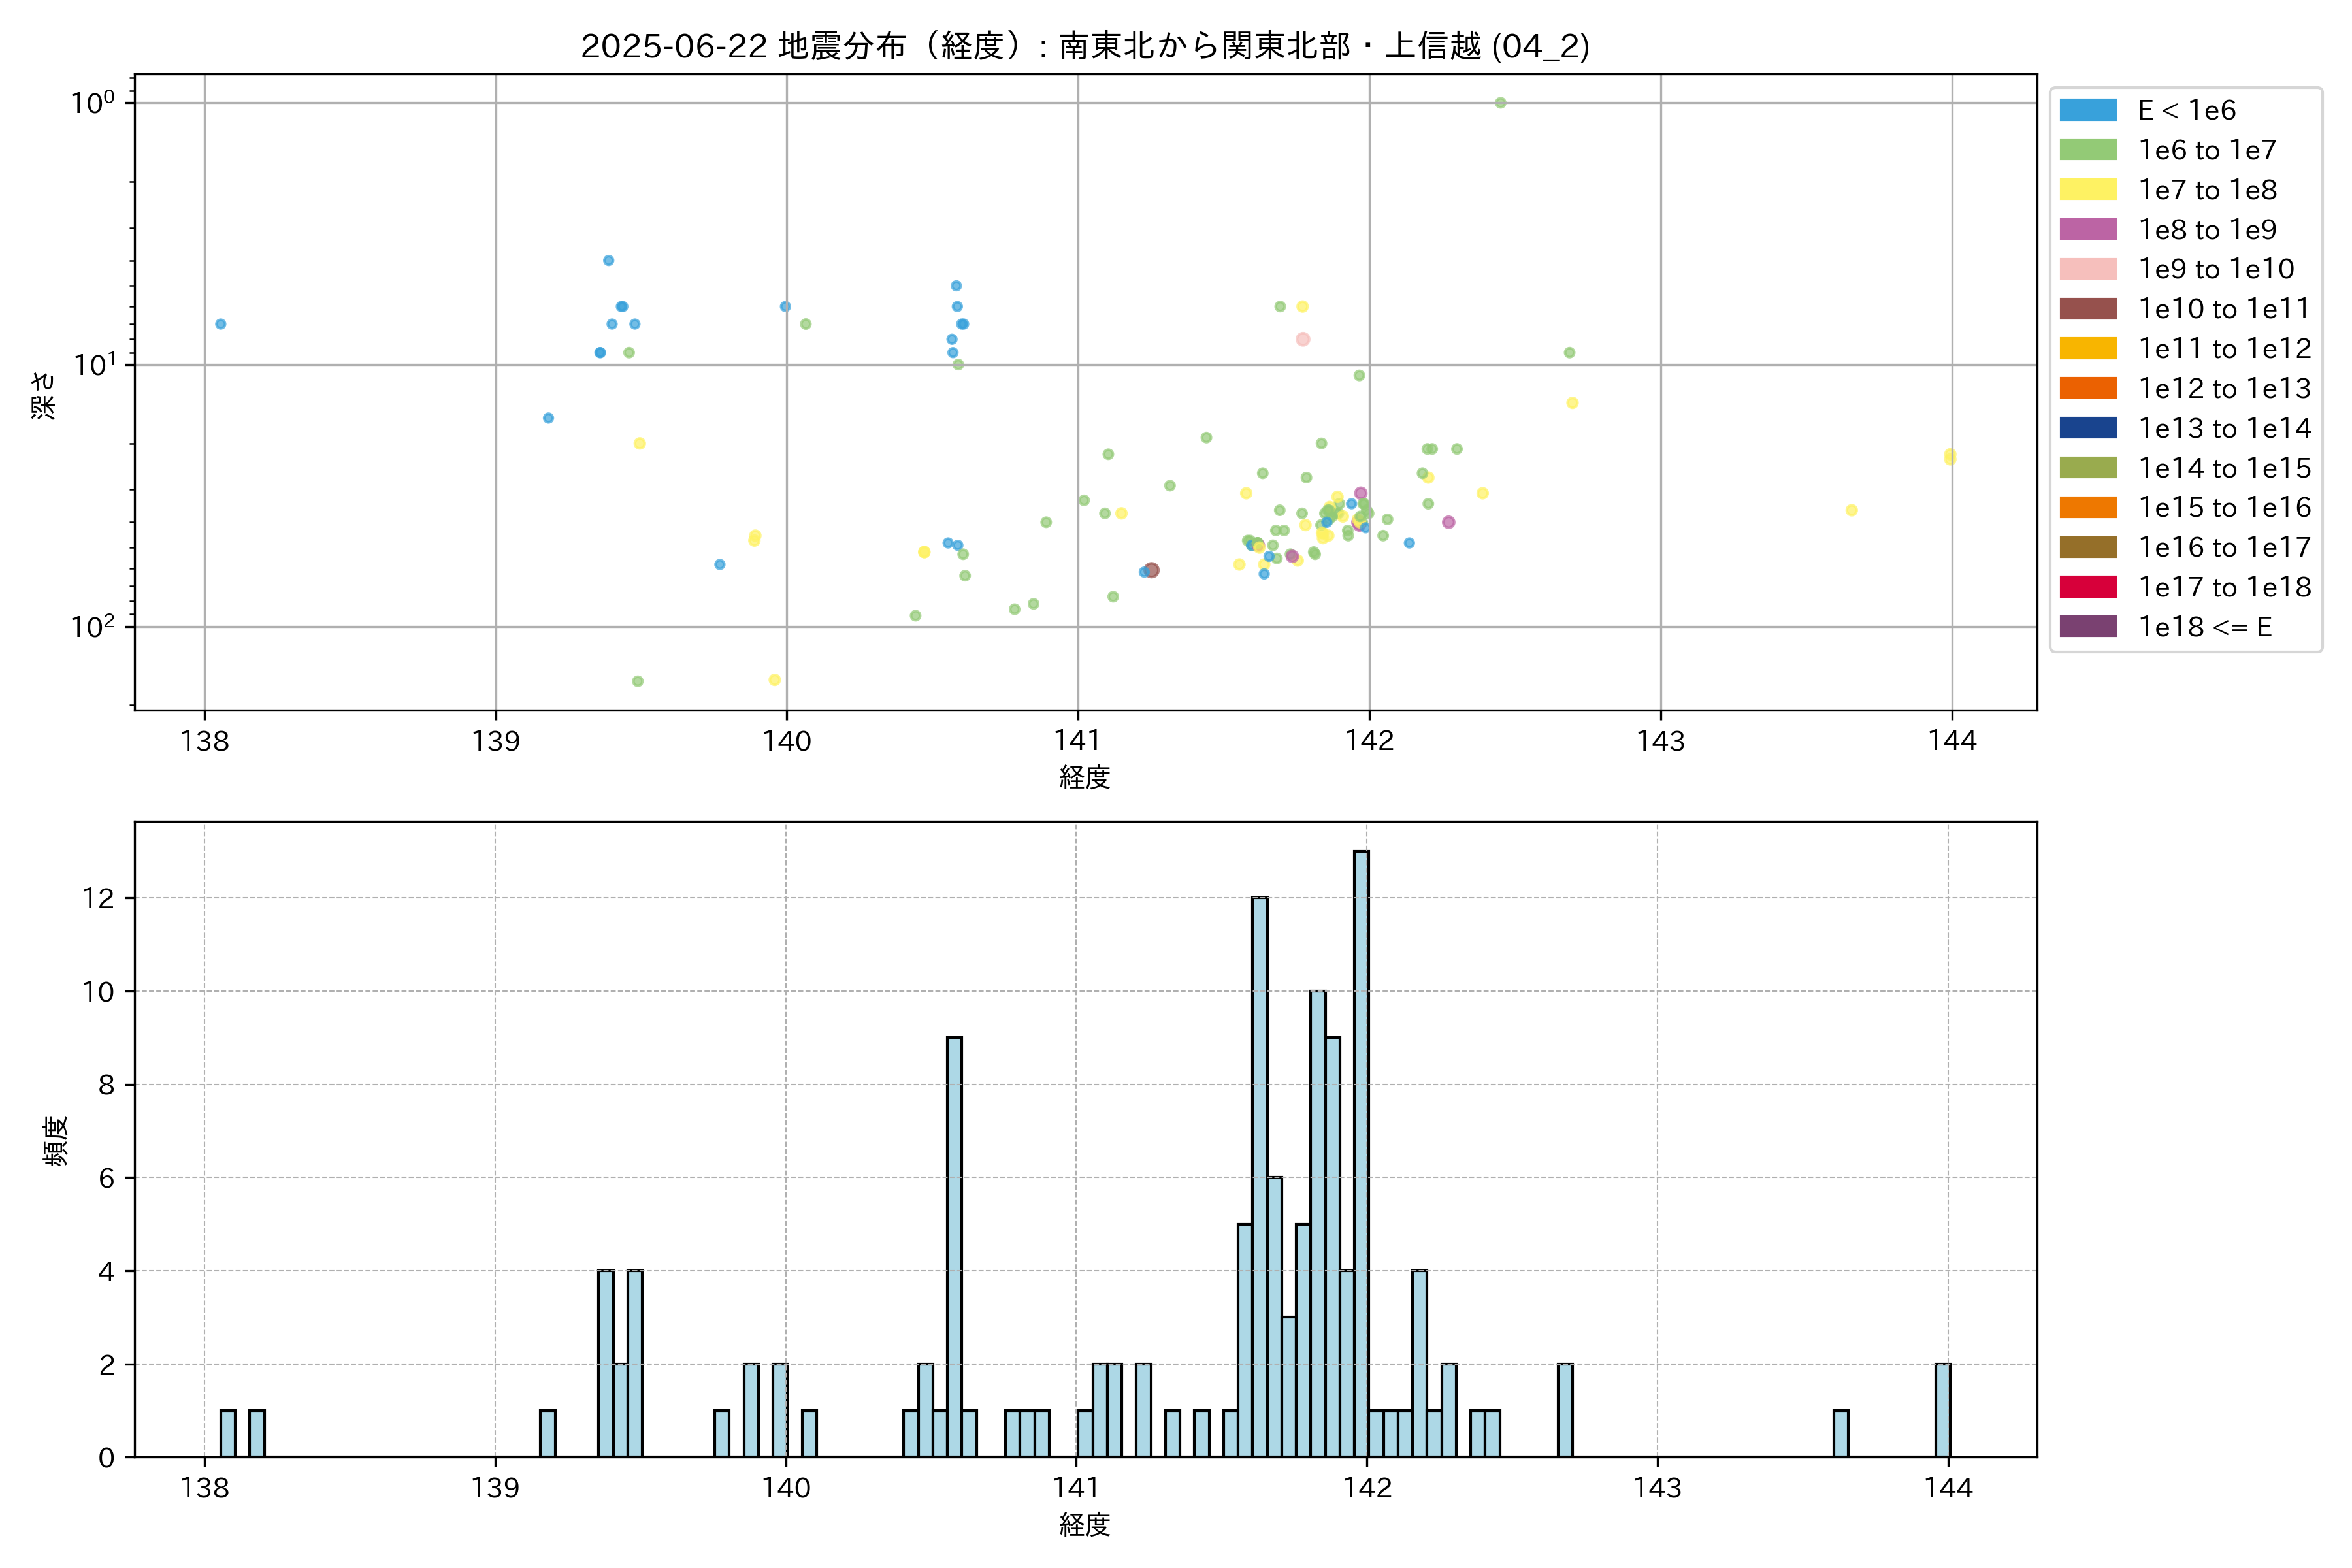This screenshot has width=2352, height=1568.
Task: Click the green scatter point at depth 10^0
Action: pos(1500,103)
